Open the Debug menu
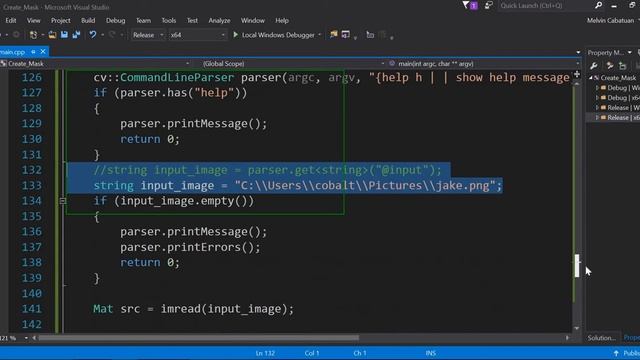The width and height of the screenshot is (640, 360). point(116,20)
